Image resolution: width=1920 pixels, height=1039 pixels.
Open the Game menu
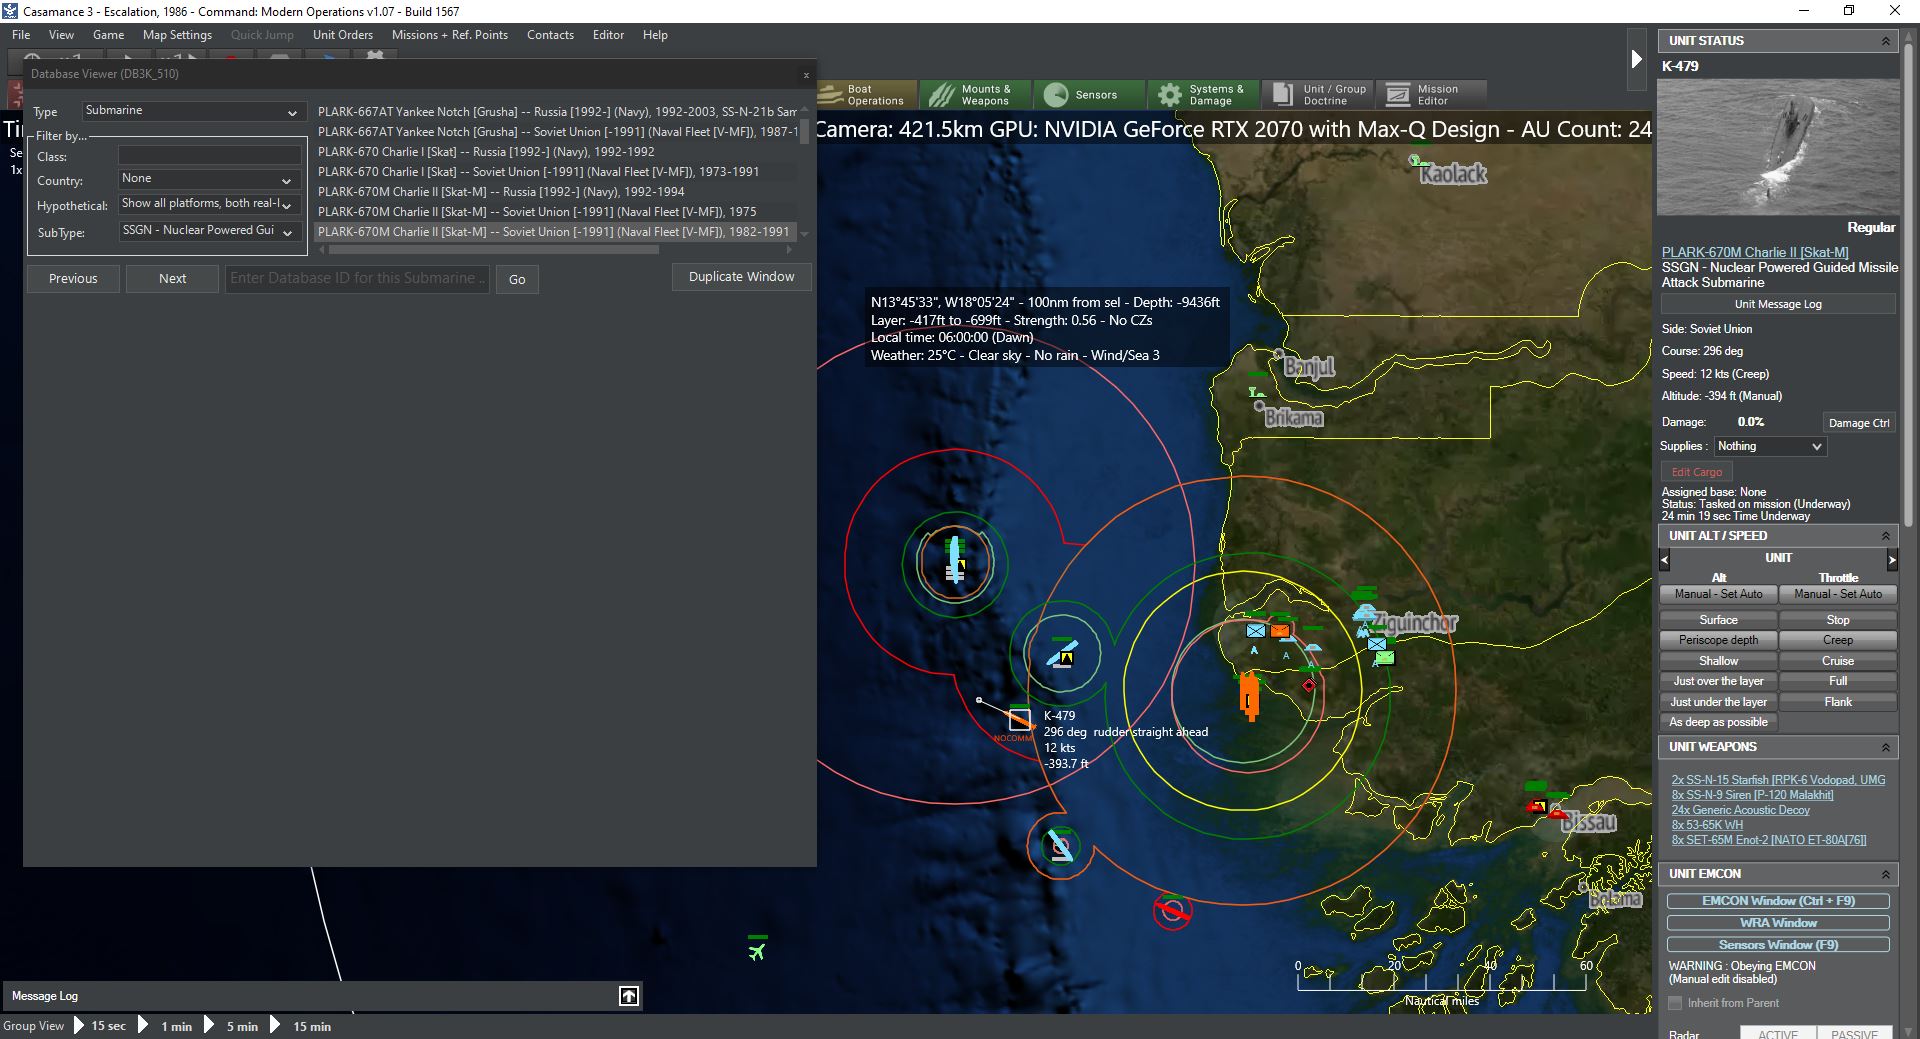[108, 35]
